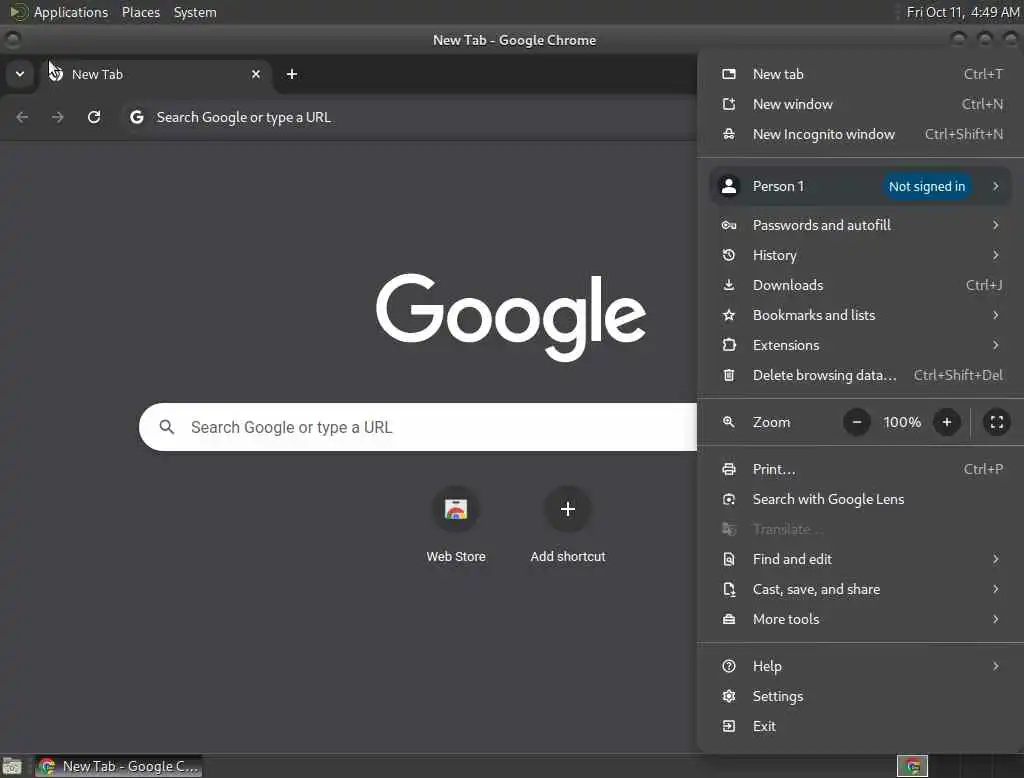Click the Bookmarks star icon

click(729, 316)
